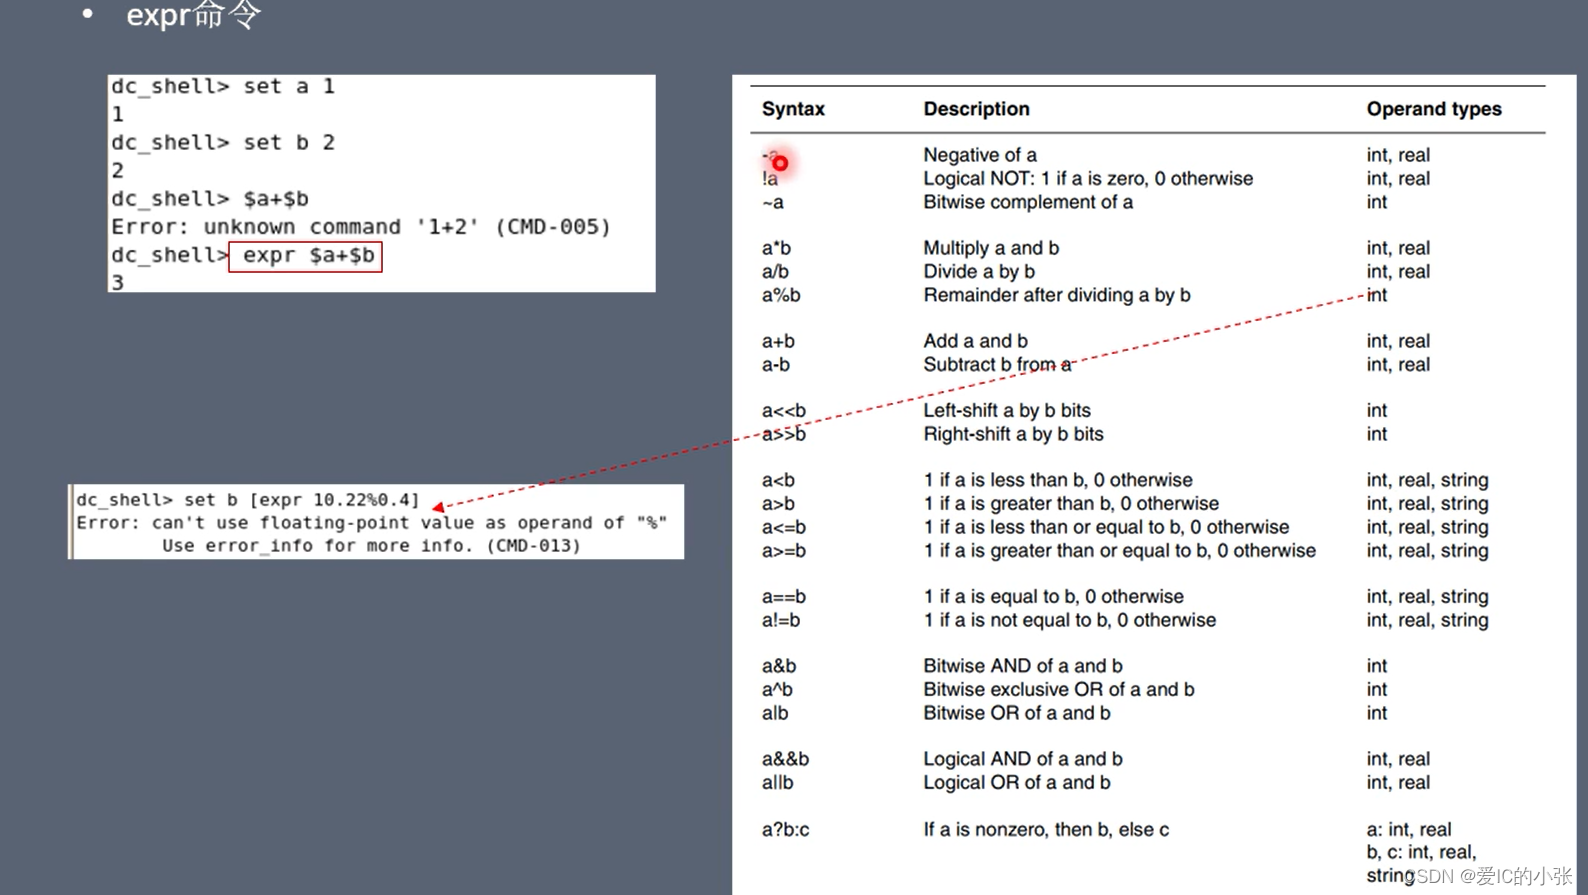
Task: Click the 'expr命令' slide title
Action: point(193,15)
